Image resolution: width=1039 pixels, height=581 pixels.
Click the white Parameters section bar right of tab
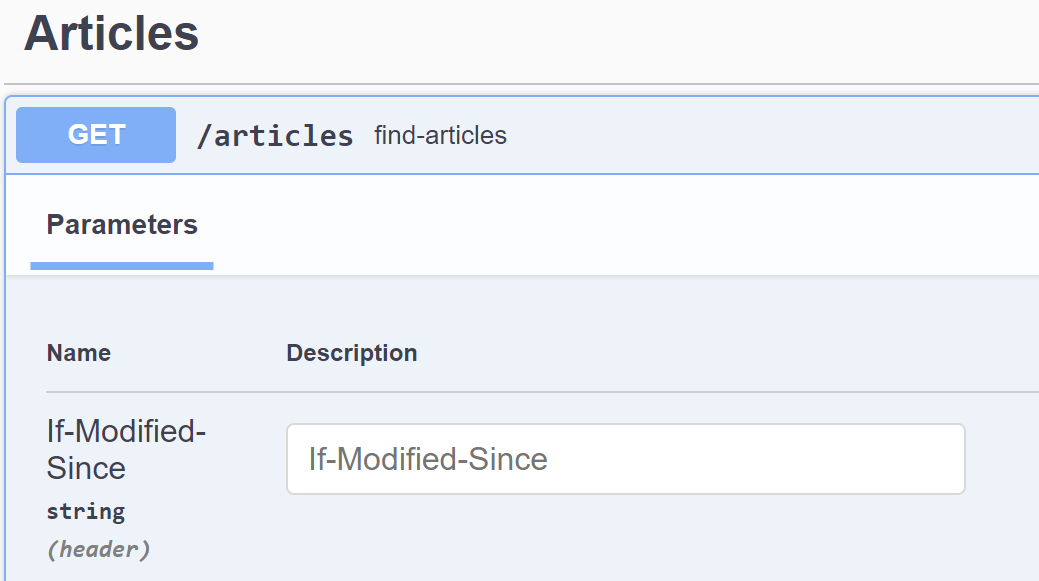click(x=620, y=225)
